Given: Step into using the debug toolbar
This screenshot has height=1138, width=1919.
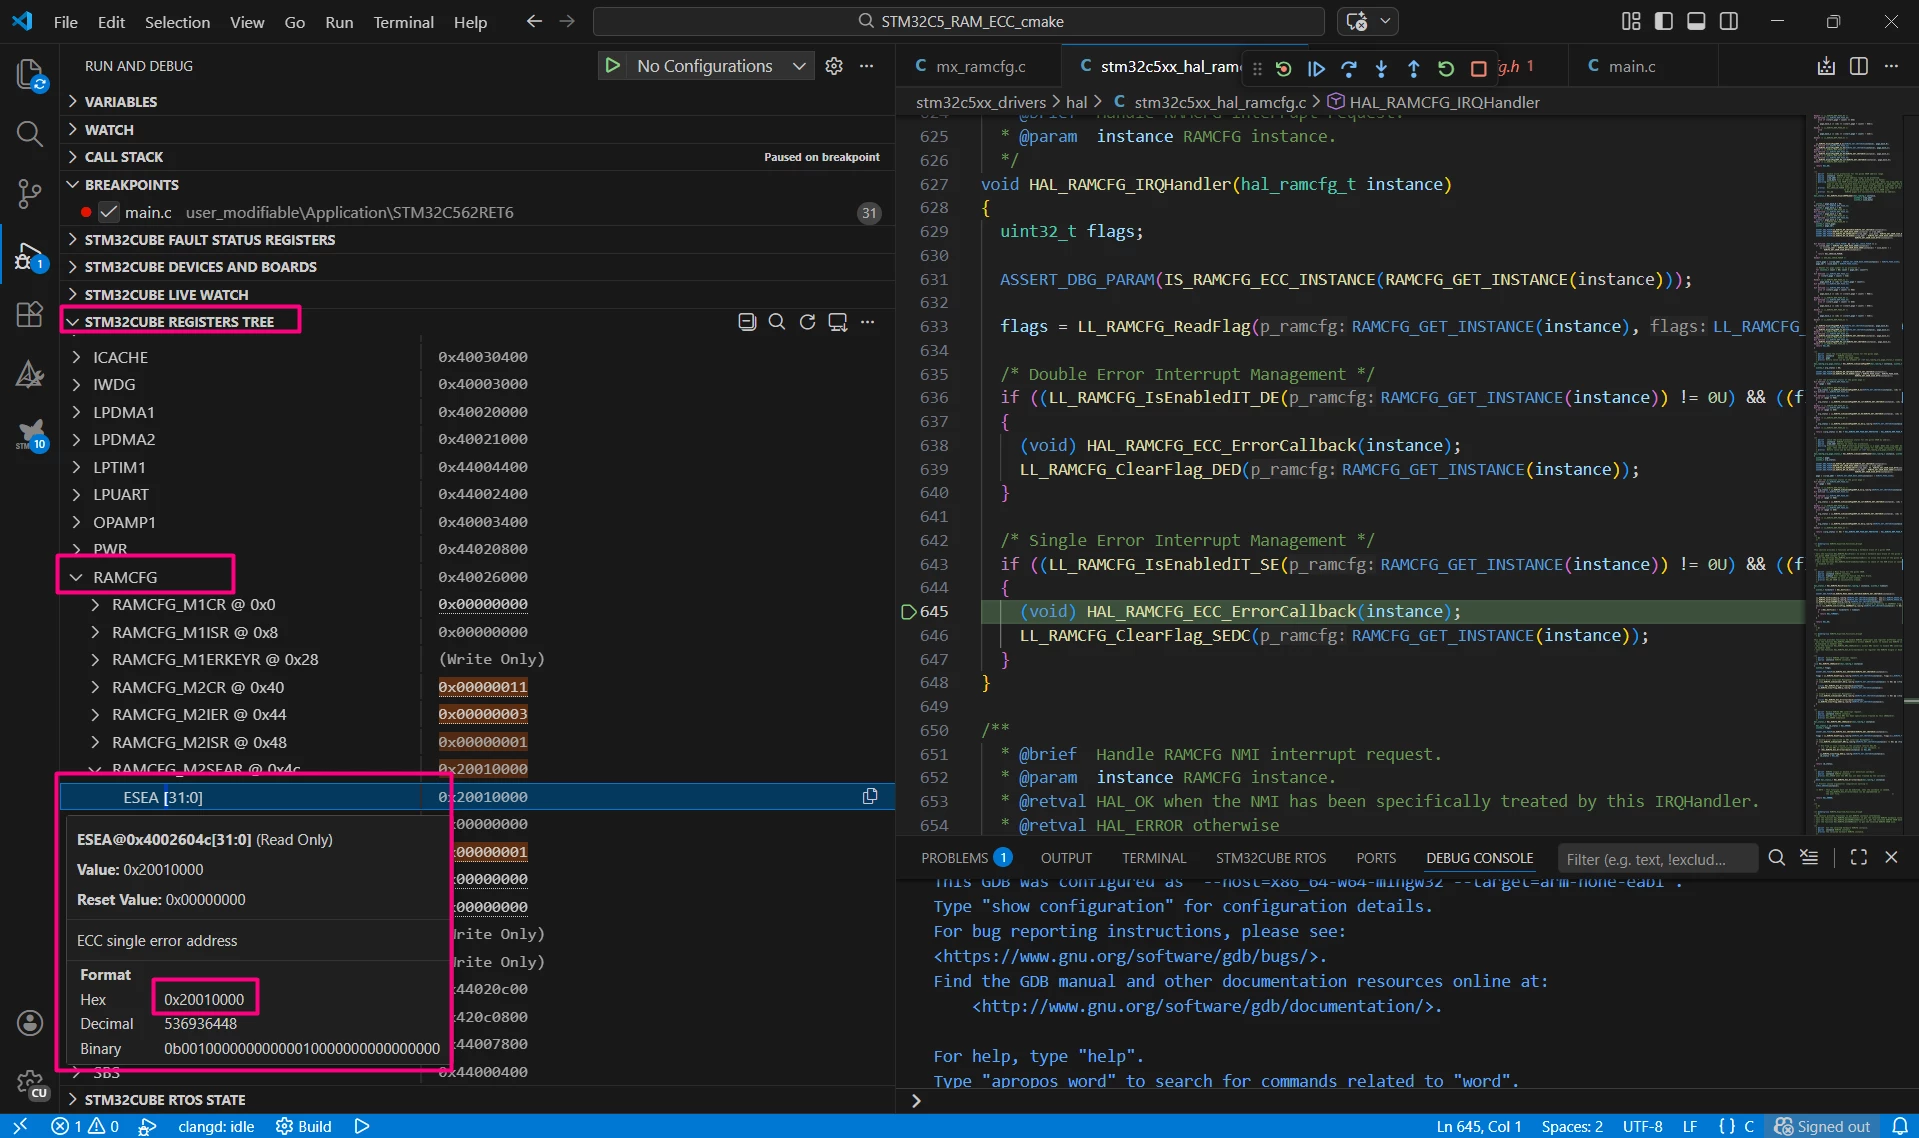Looking at the screenshot, I should tap(1381, 68).
